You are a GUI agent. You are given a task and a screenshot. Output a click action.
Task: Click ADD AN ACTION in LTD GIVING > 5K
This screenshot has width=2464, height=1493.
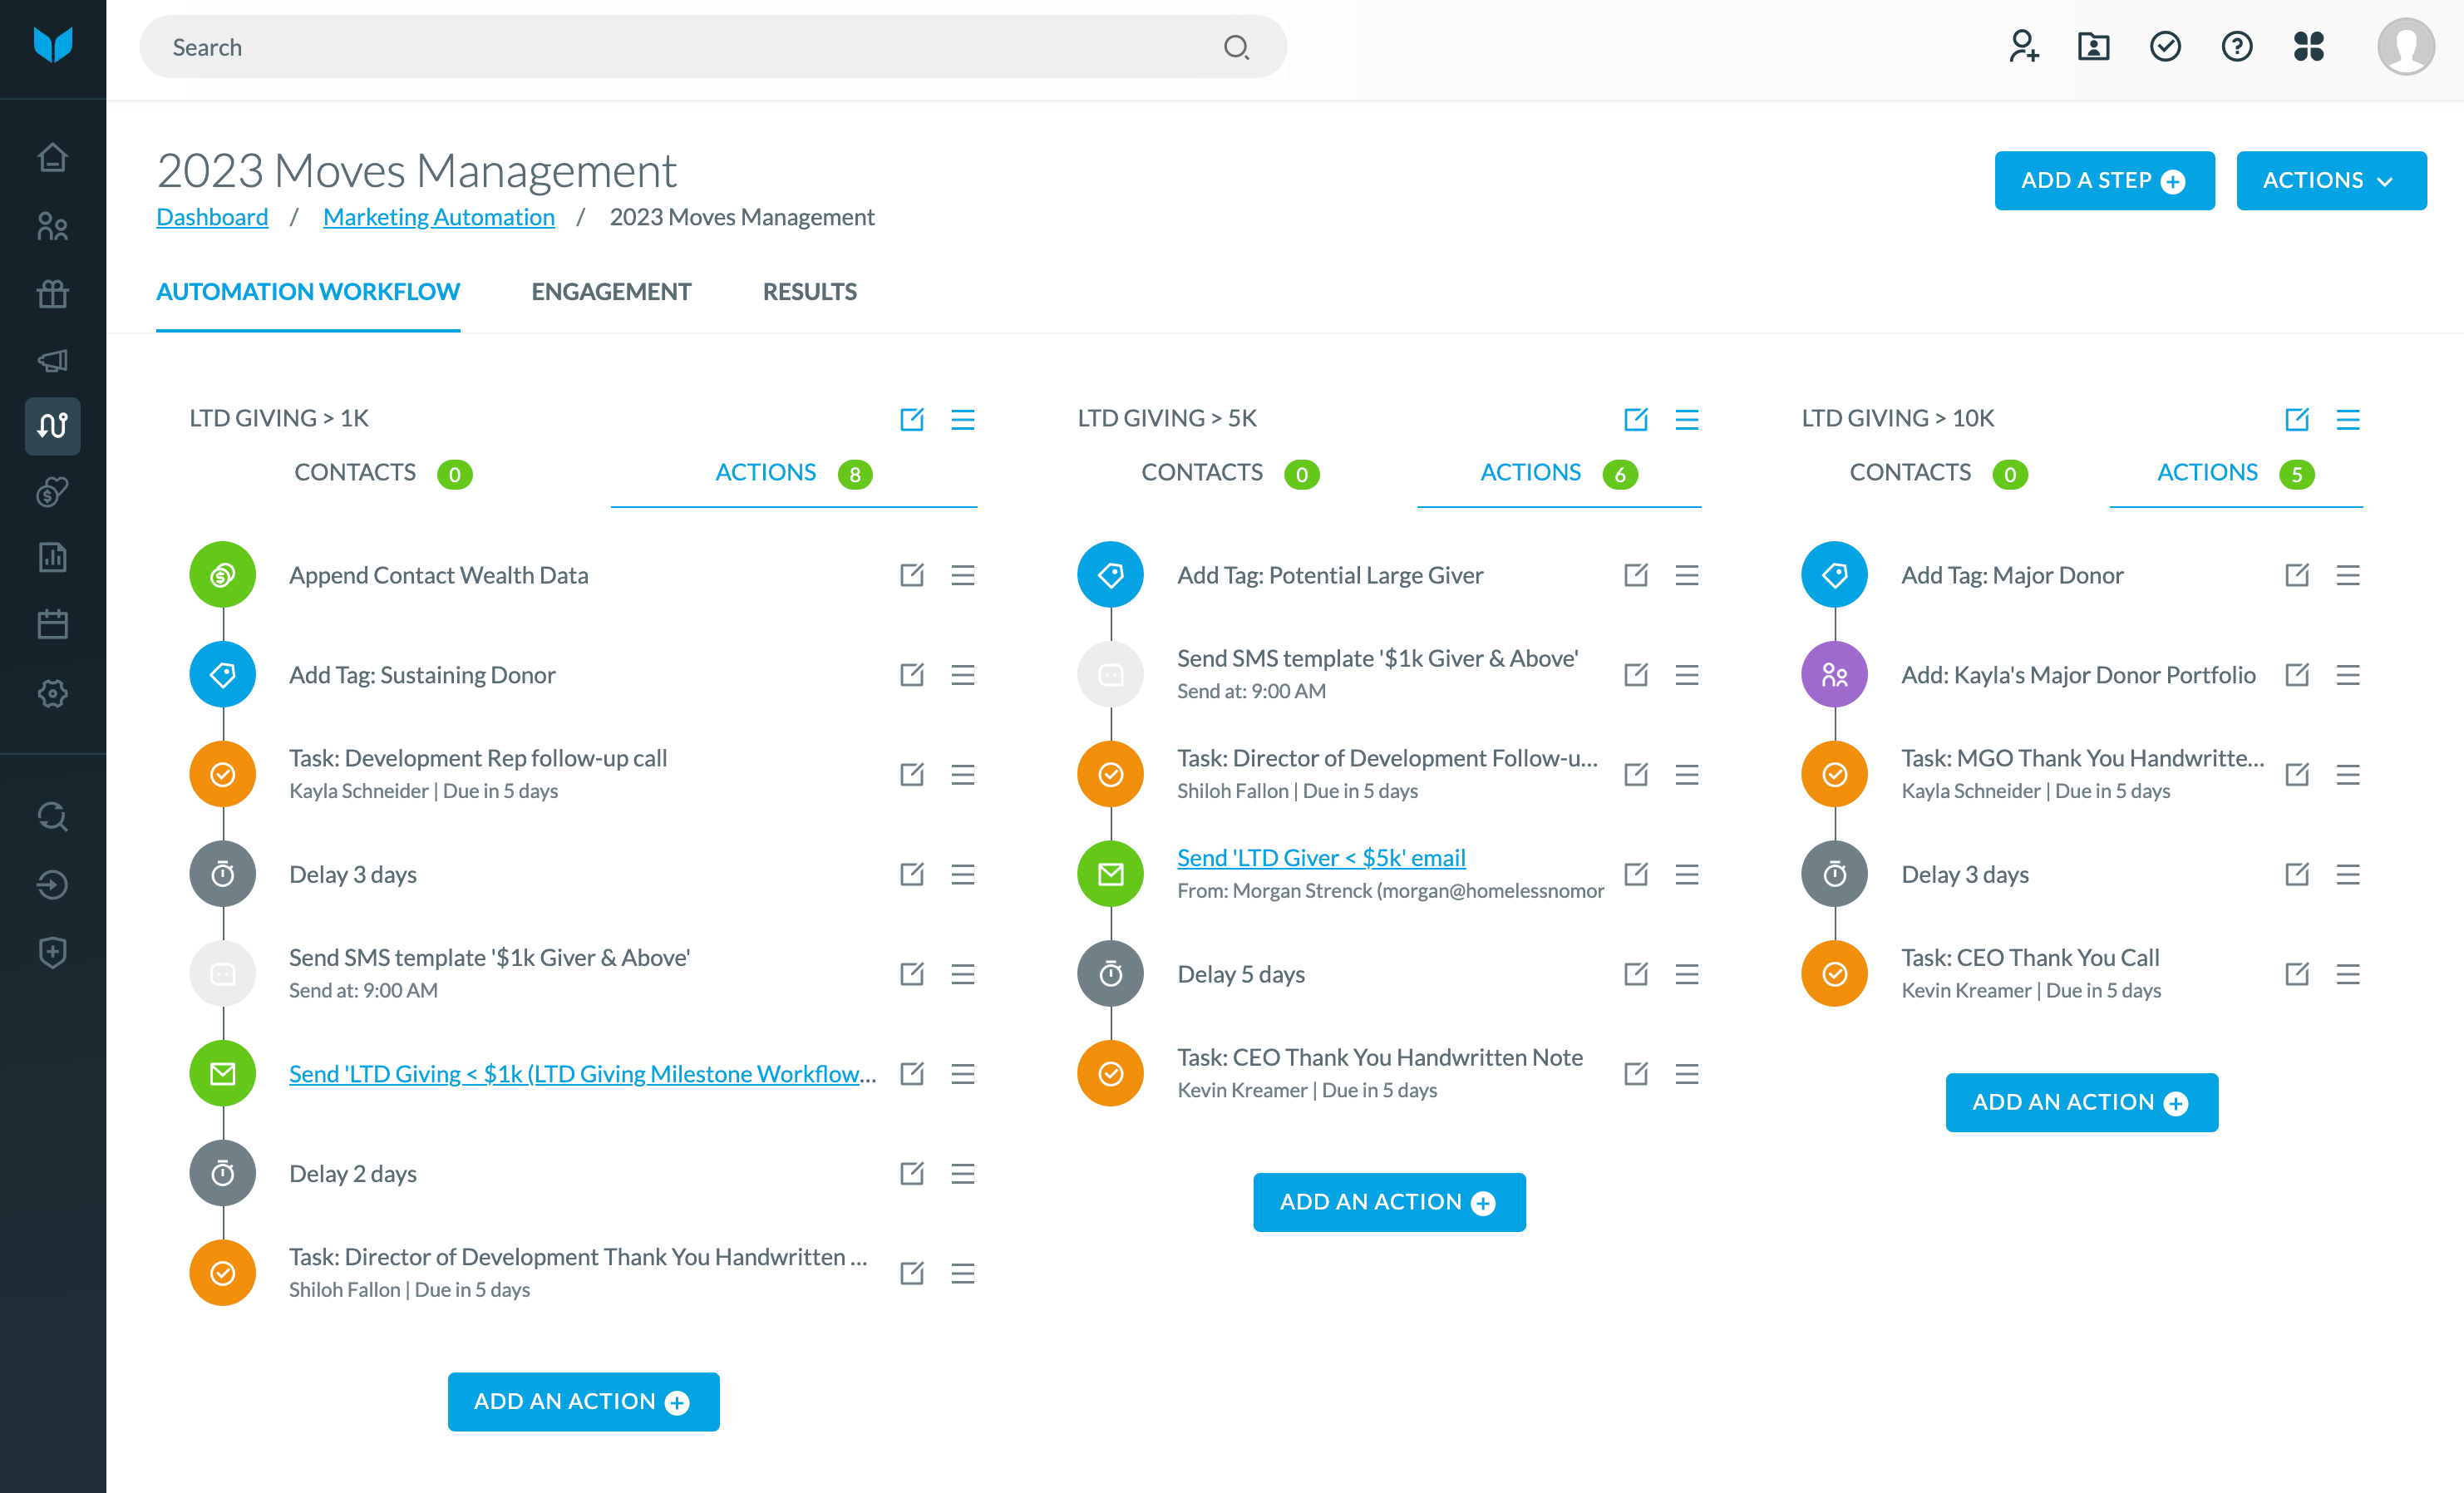1387,1203
